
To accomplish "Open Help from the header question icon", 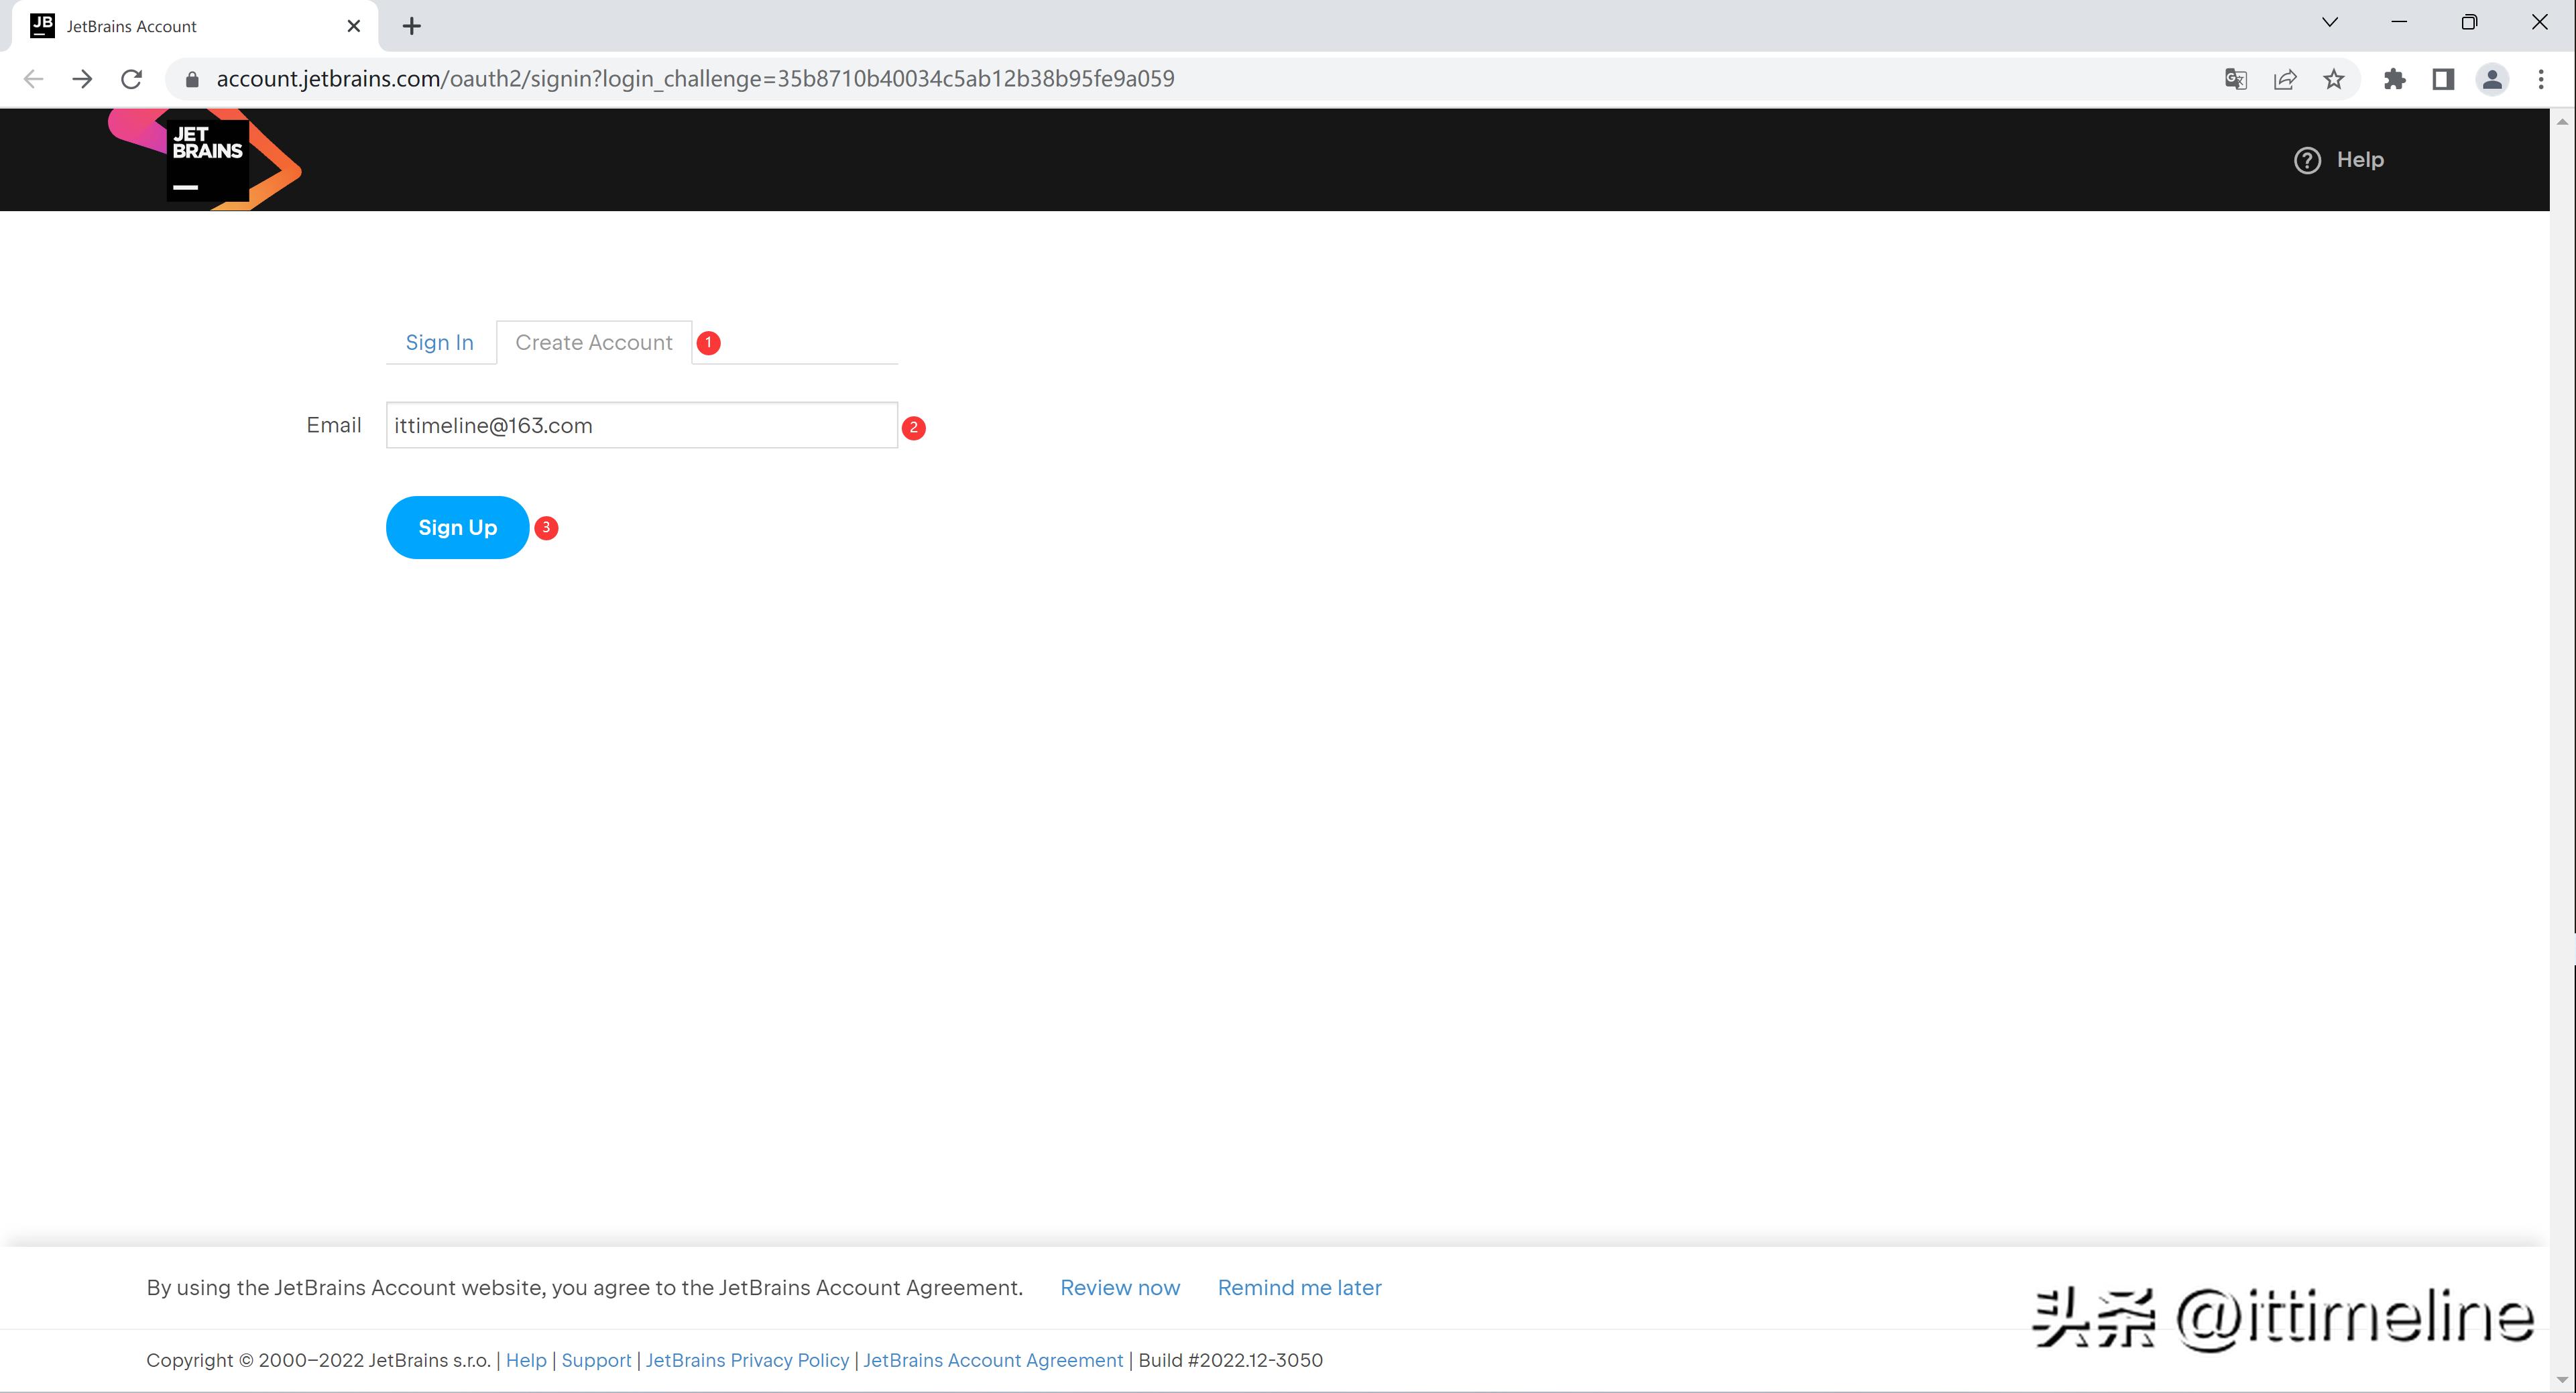I will pyautogui.click(x=2338, y=160).
